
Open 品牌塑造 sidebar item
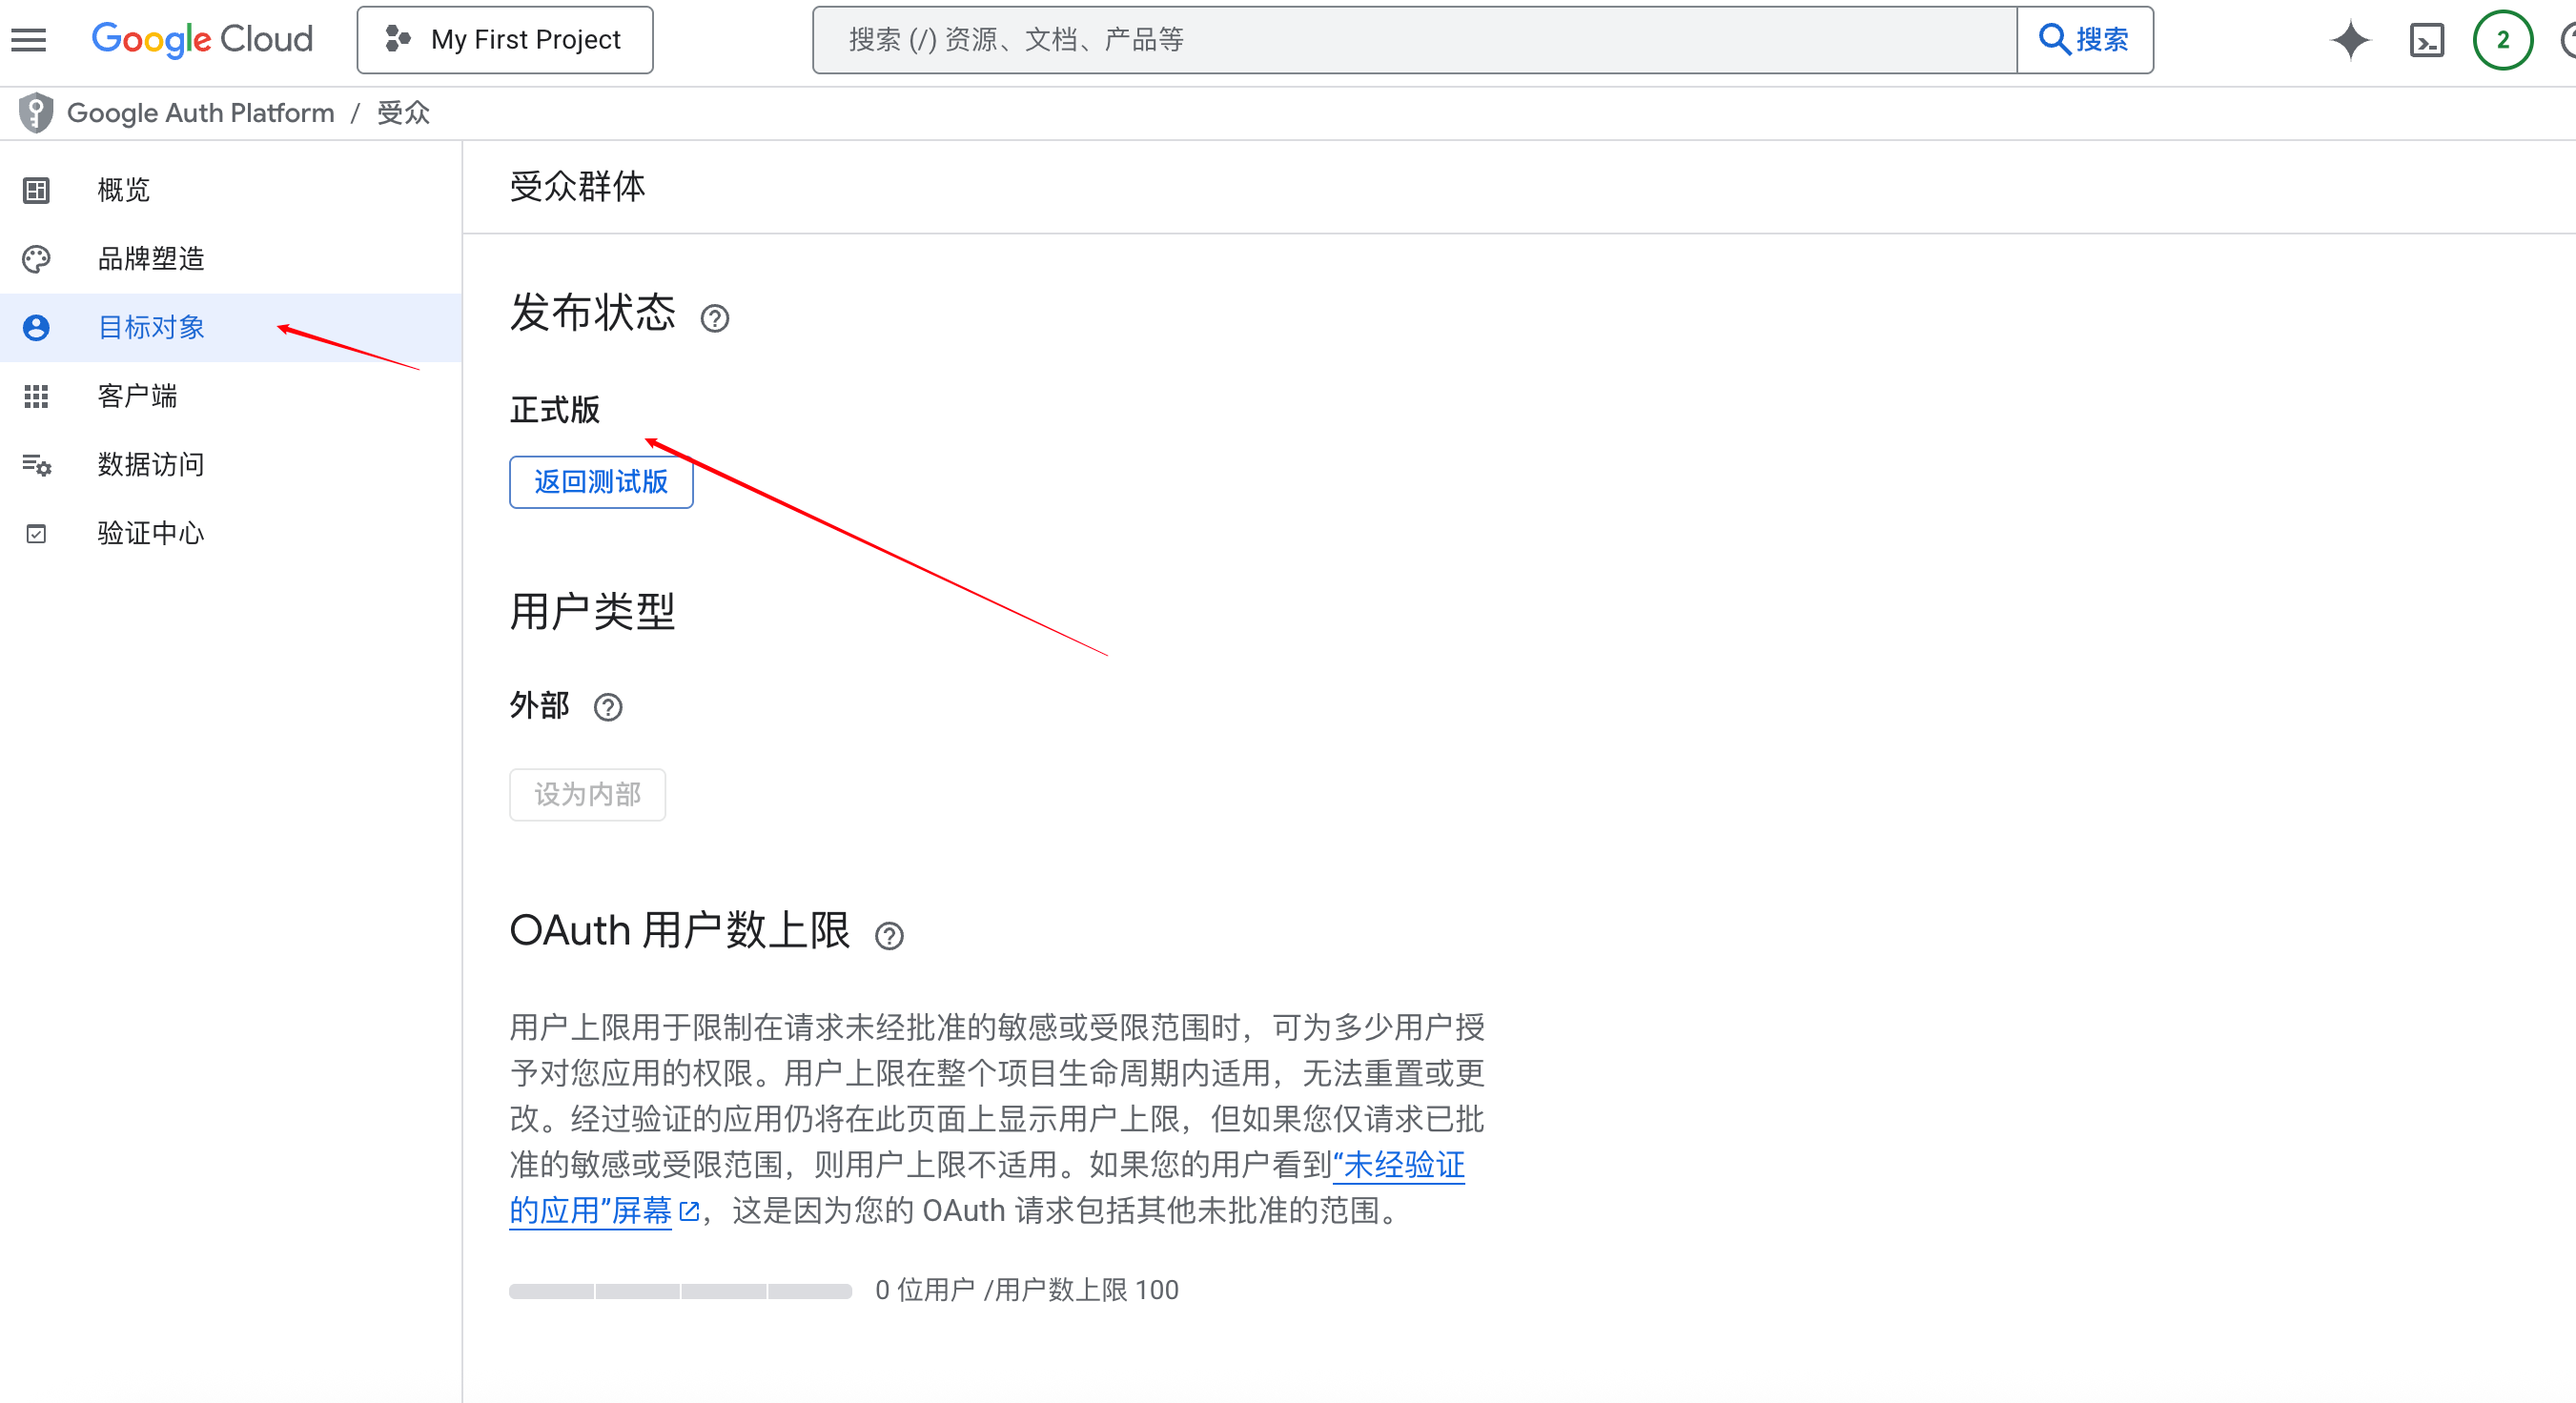[x=150, y=259]
